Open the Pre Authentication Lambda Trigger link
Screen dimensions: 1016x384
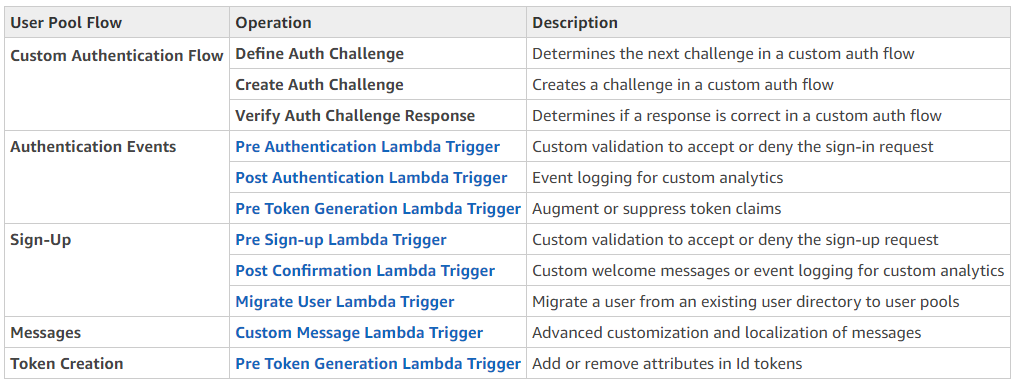point(367,147)
